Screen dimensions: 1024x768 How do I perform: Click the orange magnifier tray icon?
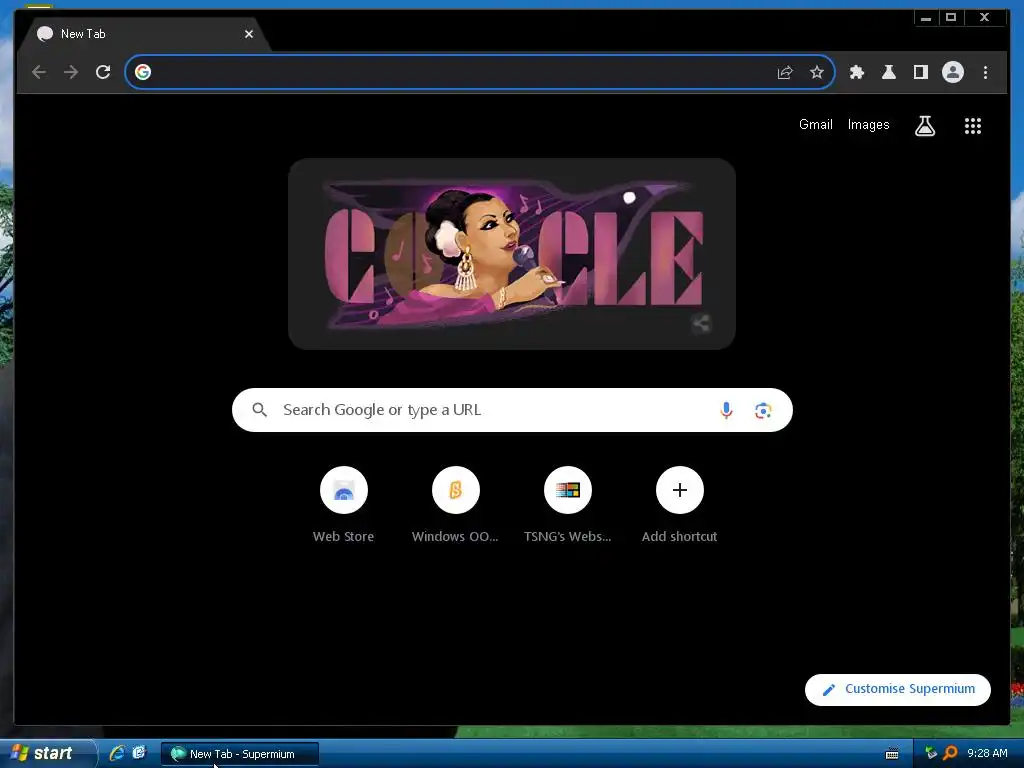pyautogui.click(x=950, y=753)
